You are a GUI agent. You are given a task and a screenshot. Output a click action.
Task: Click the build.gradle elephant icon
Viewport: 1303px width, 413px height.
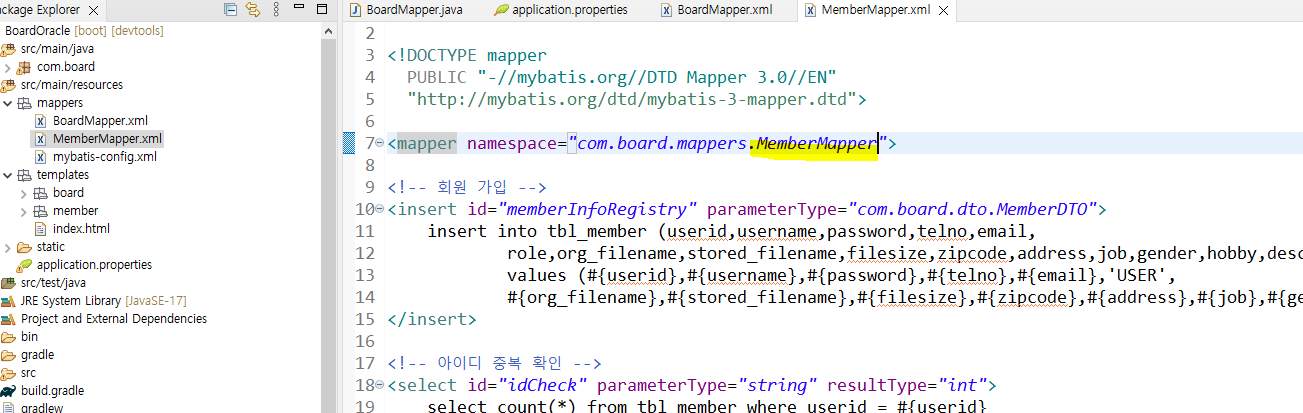(x=8, y=391)
